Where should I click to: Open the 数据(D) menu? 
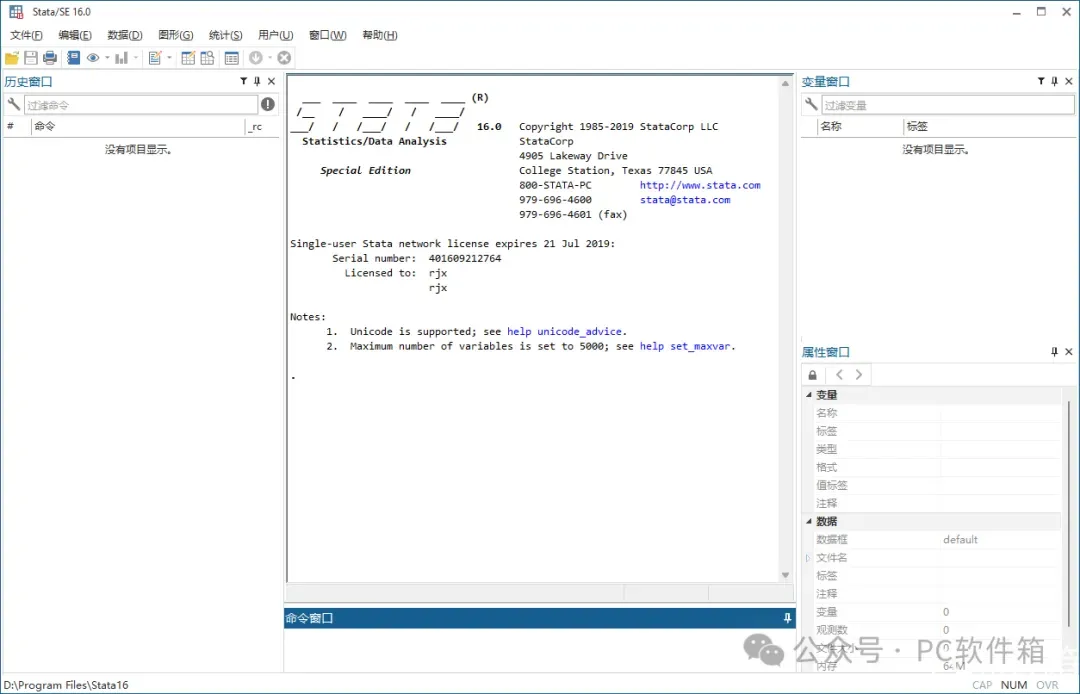coord(125,35)
